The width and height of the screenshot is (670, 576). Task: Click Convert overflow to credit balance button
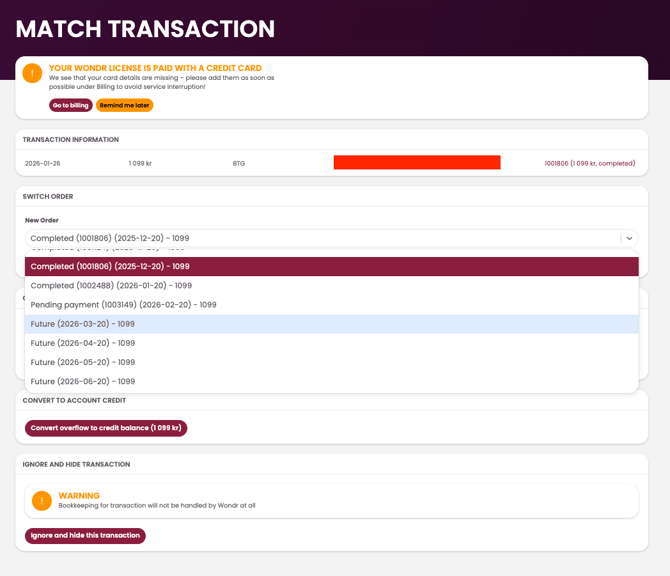(106, 428)
